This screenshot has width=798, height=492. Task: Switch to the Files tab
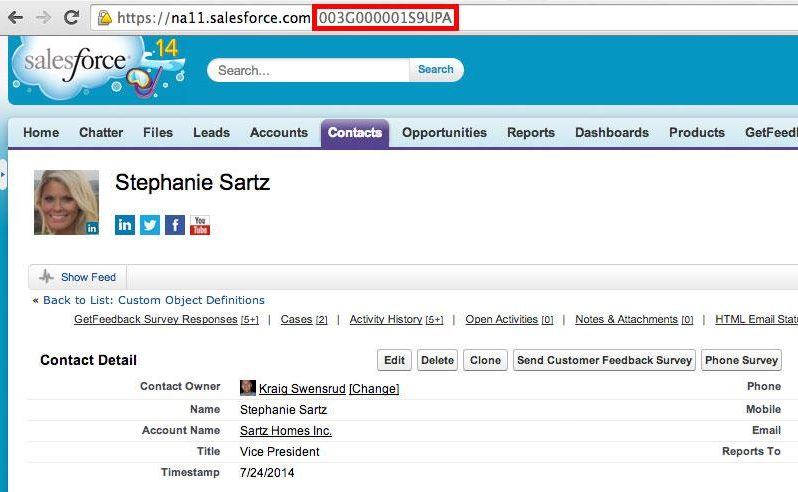click(x=158, y=132)
